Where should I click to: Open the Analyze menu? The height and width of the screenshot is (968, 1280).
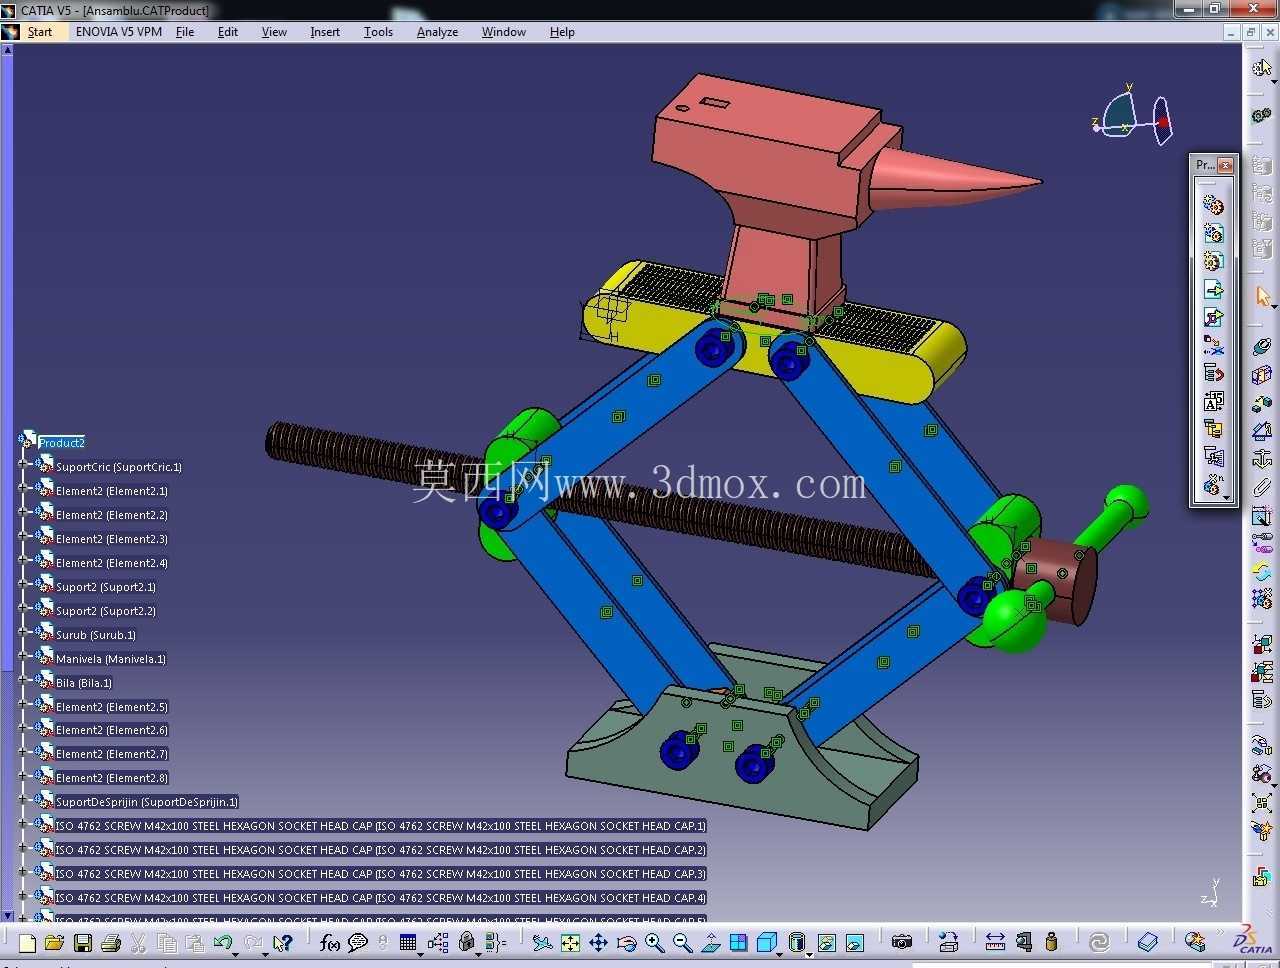pos(437,32)
